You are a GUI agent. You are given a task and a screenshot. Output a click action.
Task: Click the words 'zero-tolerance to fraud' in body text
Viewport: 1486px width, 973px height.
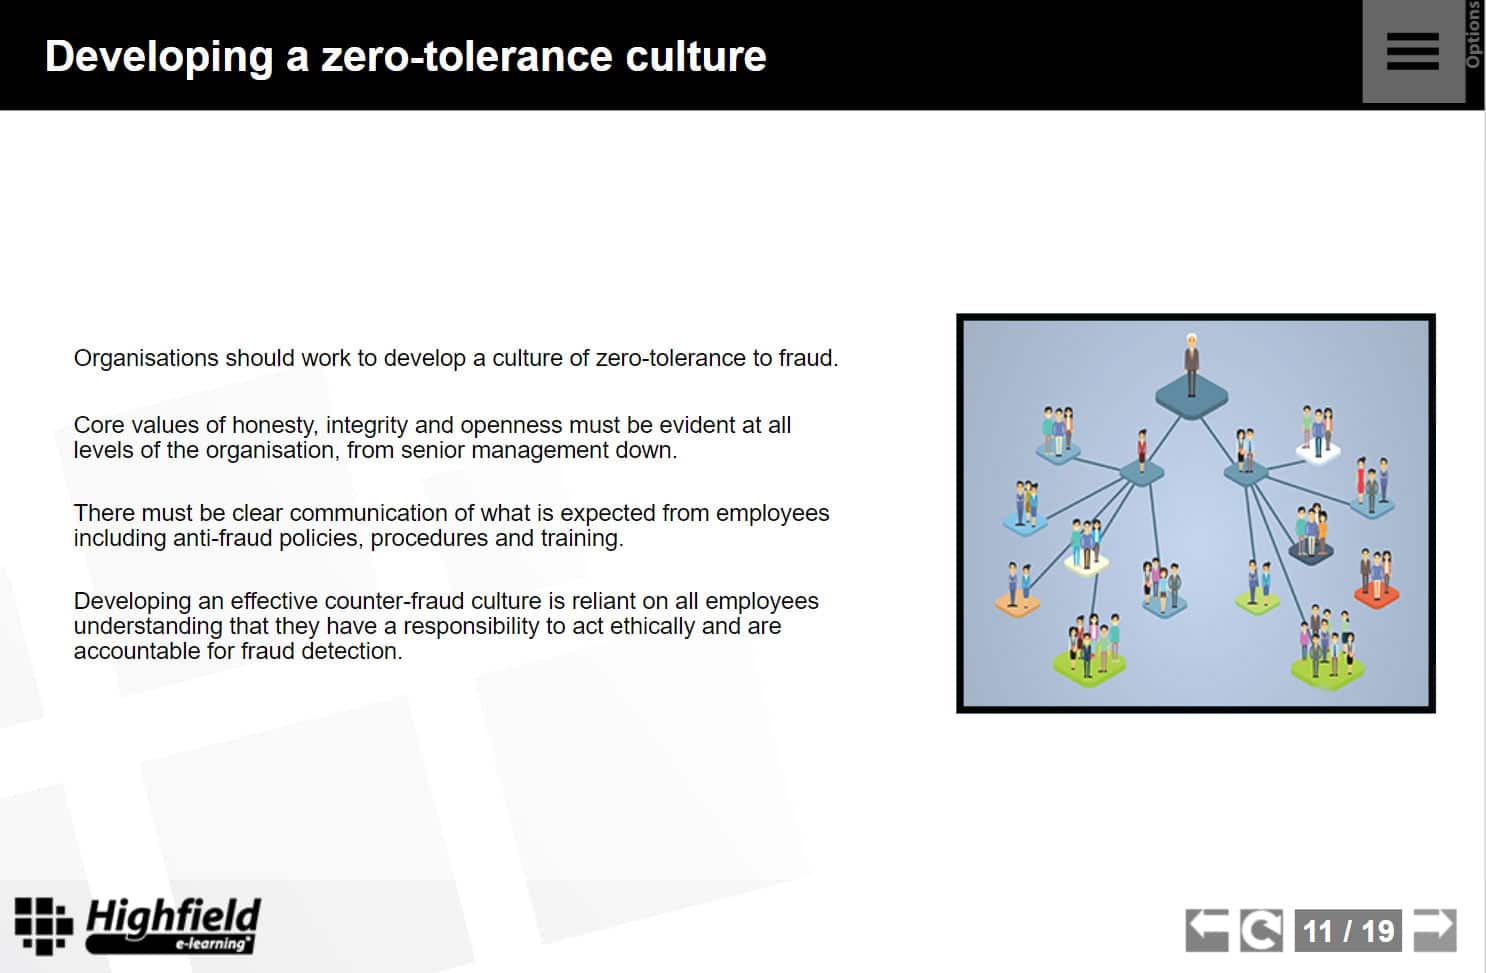point(716,358)
